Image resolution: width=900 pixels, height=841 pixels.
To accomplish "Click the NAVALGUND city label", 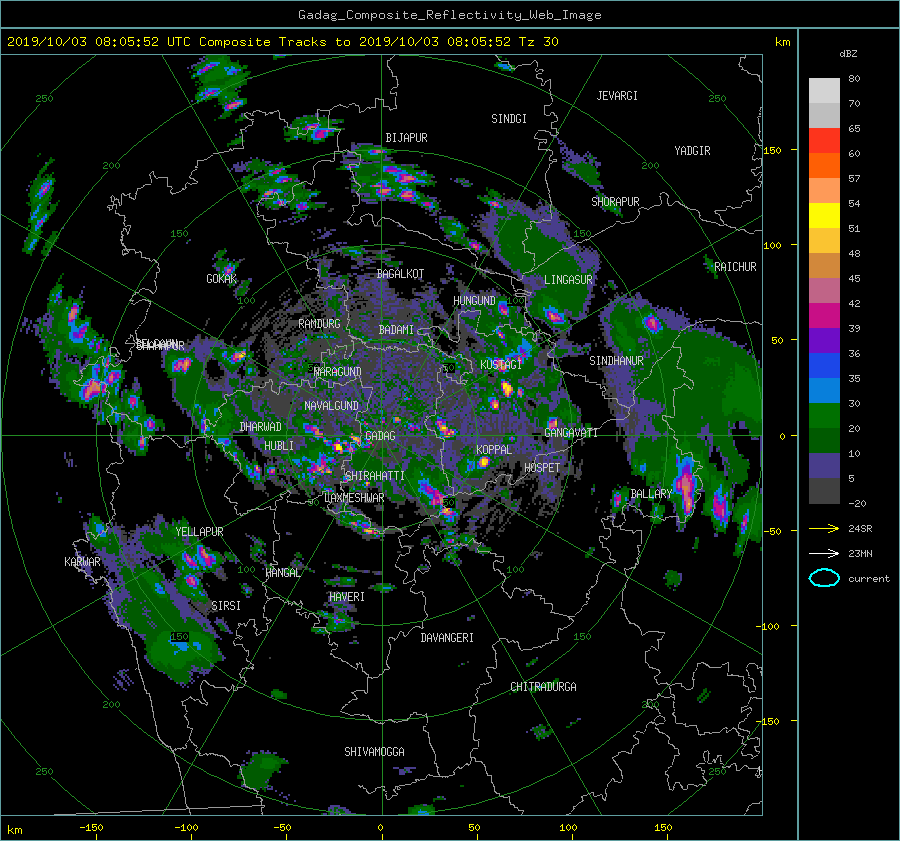I will click(331, 406).
